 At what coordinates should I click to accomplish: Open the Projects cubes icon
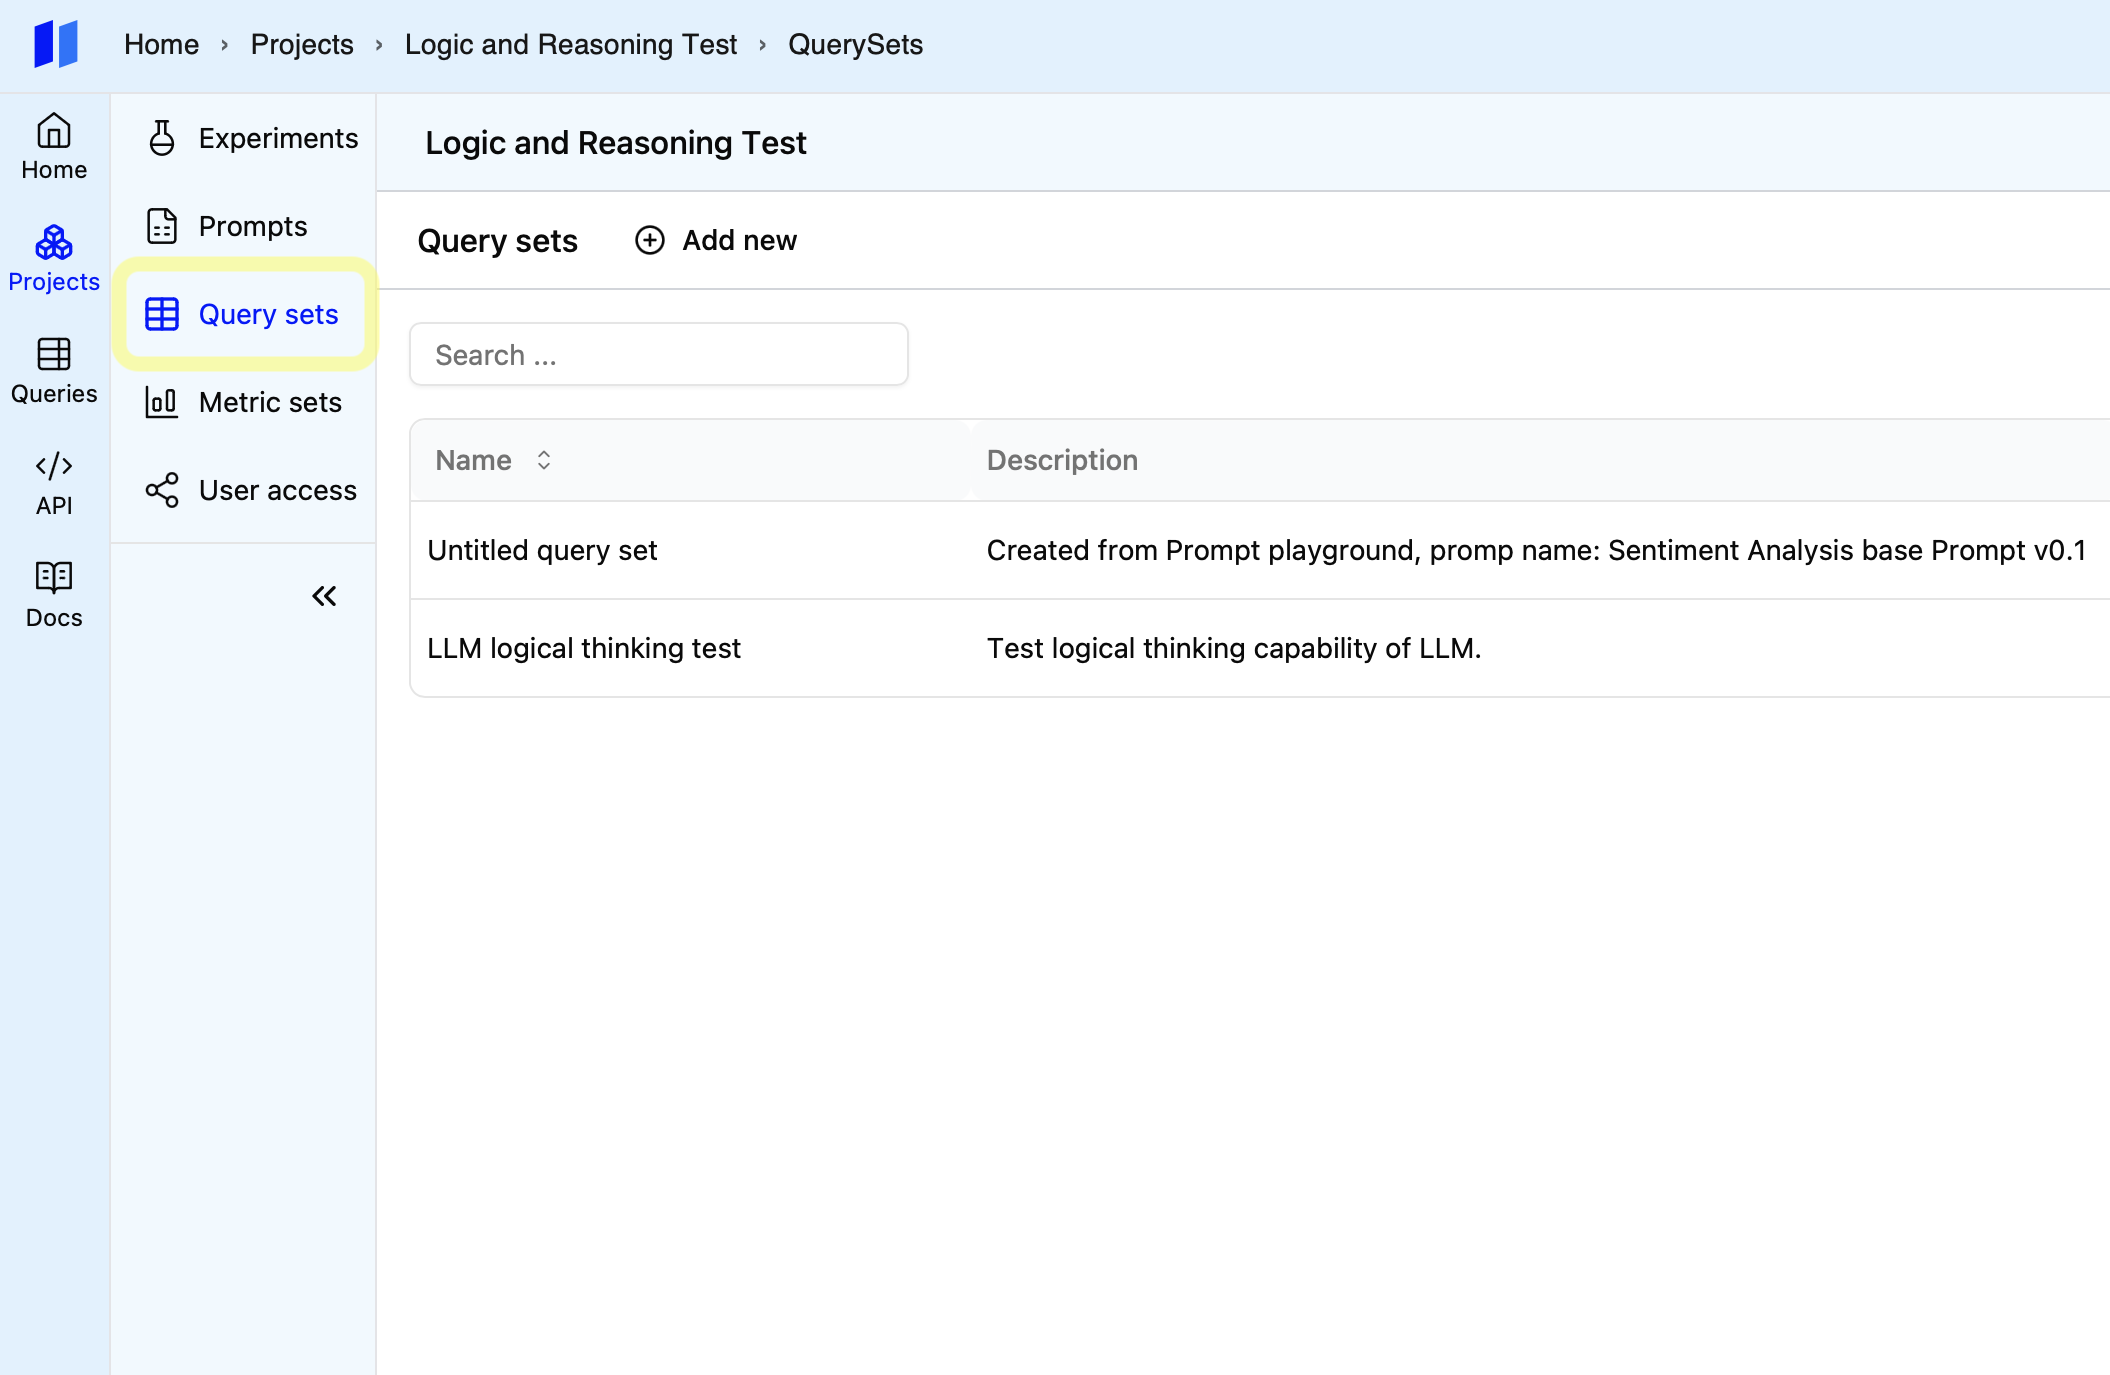54,243
